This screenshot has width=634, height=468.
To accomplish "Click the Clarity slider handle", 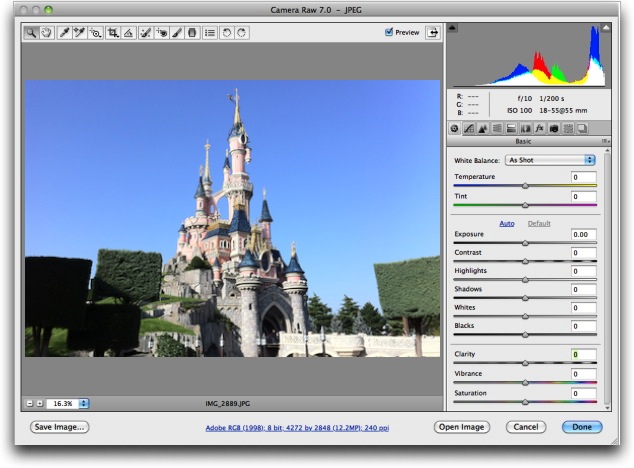I will pyautogui.click(x=525, y=363).
